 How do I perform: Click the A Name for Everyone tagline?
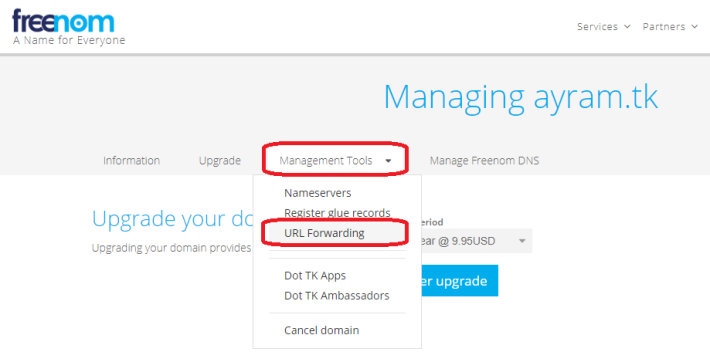click(x=69, y=40)
